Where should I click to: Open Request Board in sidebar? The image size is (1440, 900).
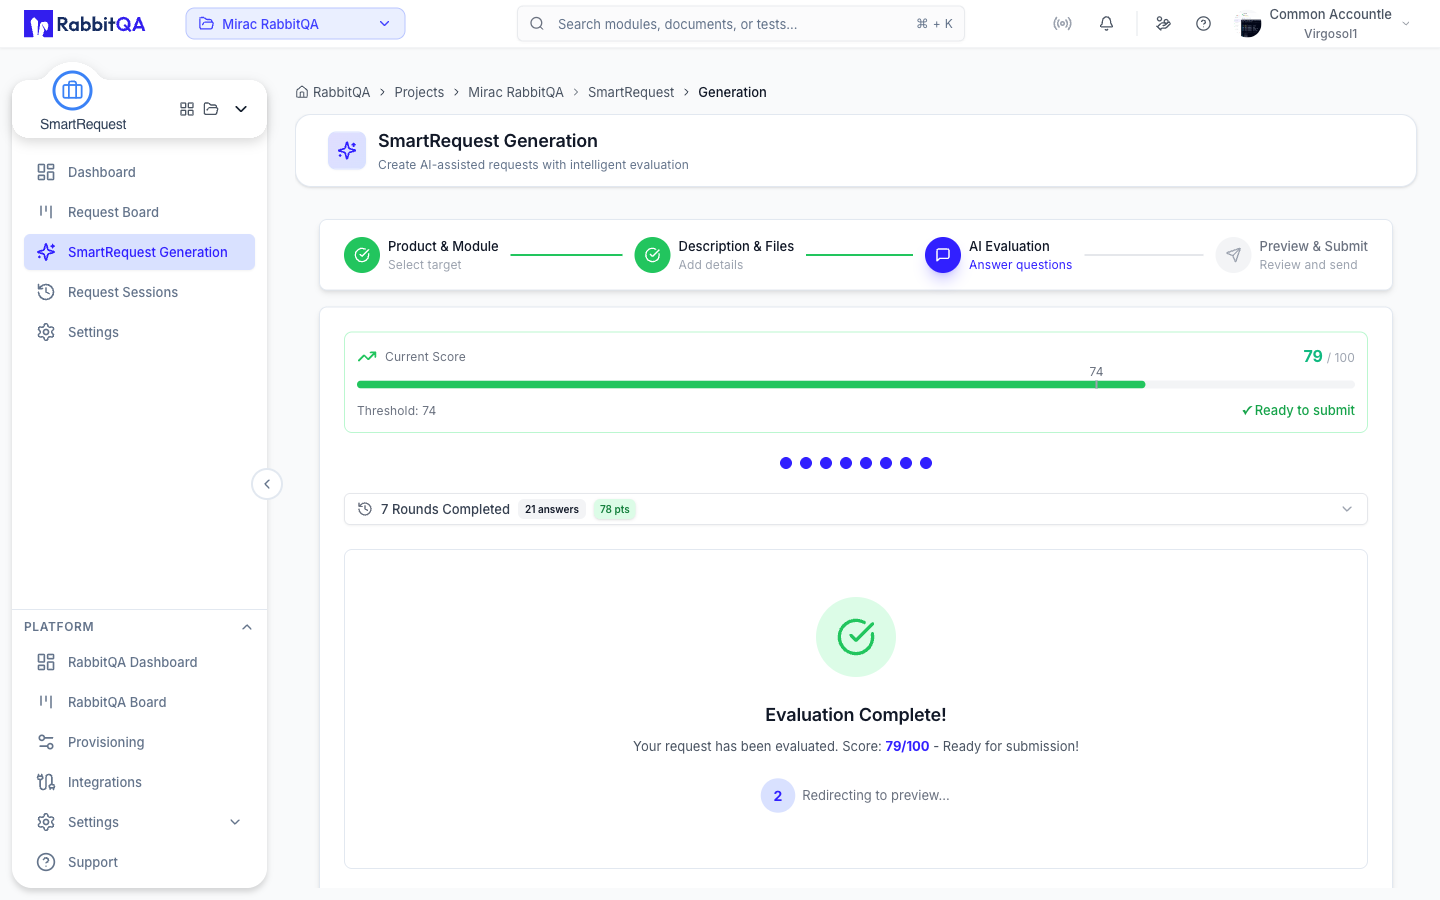point(139,212)
